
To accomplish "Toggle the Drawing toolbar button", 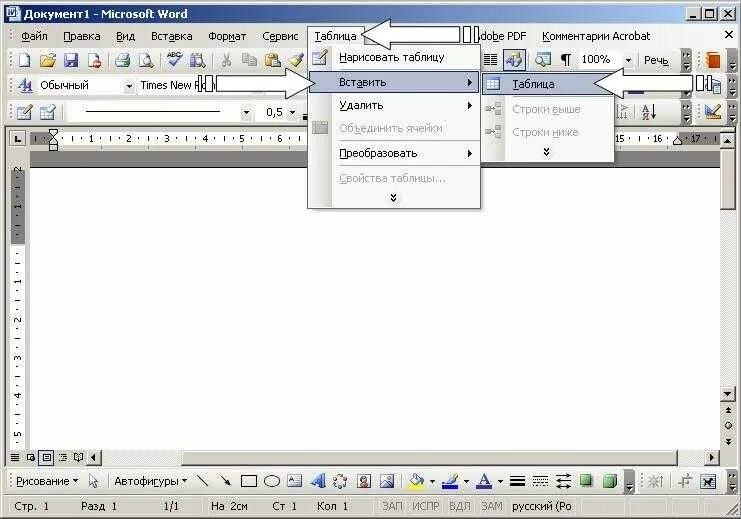I will (514, 60).
